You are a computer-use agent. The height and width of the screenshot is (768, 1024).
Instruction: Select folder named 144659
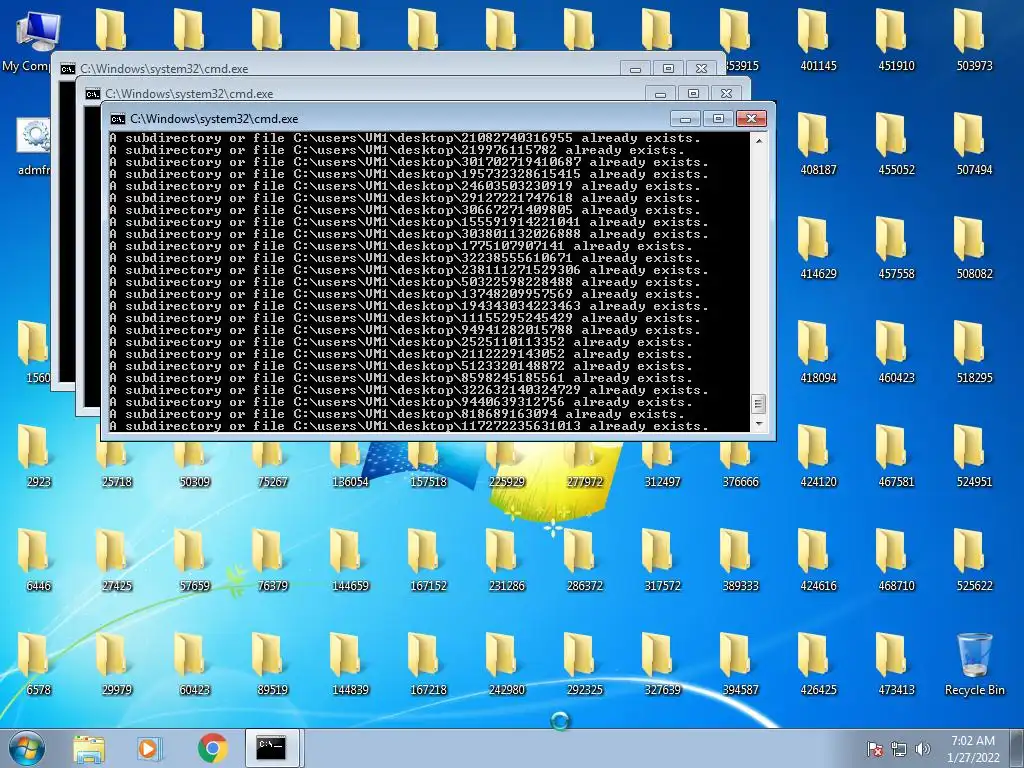pyautogui.click(x=350, y=559)
